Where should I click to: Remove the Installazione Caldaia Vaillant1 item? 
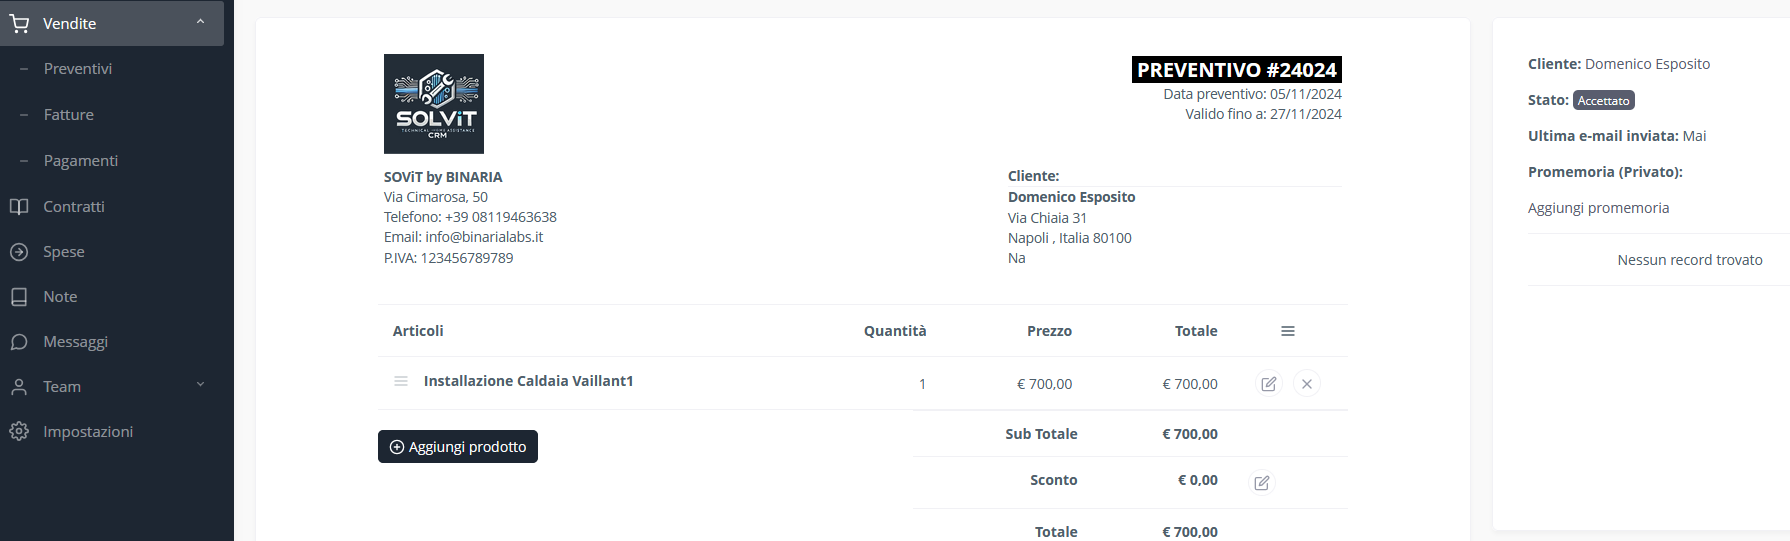1306,384
